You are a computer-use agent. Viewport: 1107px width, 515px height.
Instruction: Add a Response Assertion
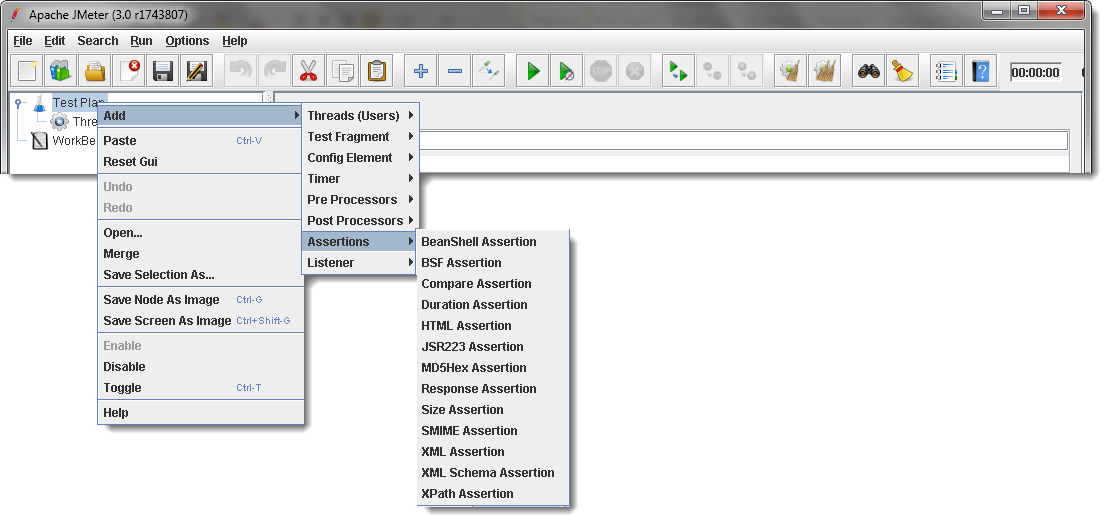tap(493, 389)
